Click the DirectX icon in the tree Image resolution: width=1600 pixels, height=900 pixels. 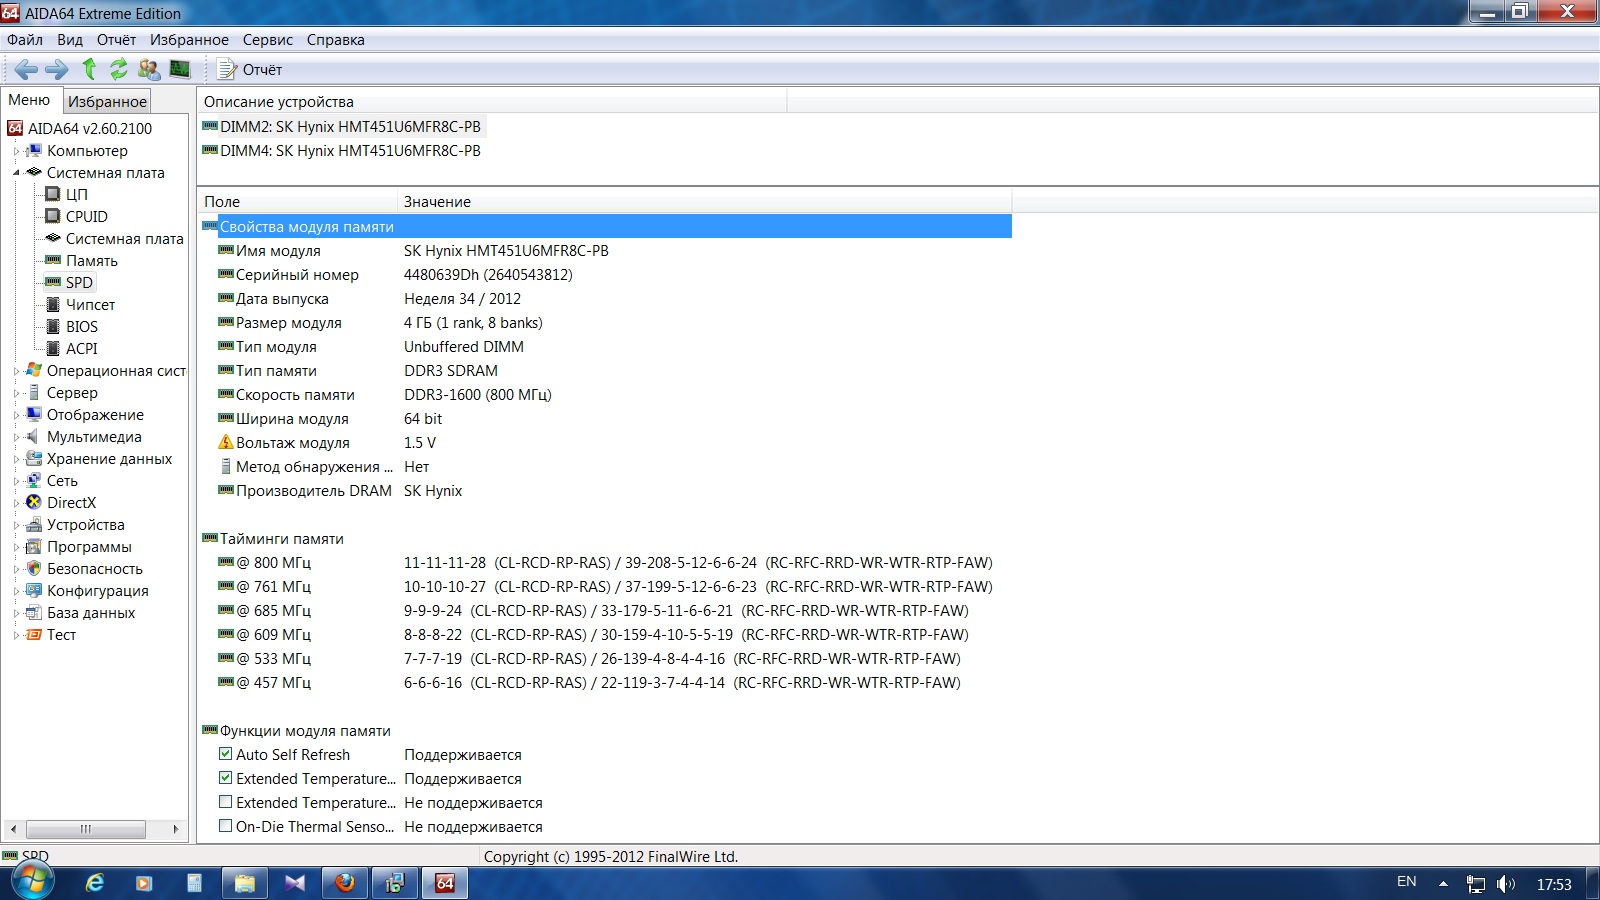34,502
